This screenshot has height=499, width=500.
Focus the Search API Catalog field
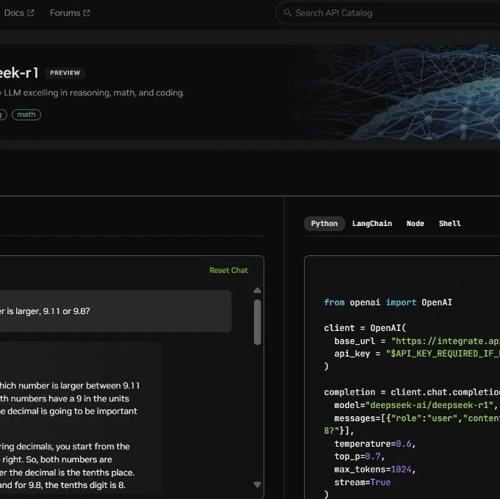tap(388, 13)
